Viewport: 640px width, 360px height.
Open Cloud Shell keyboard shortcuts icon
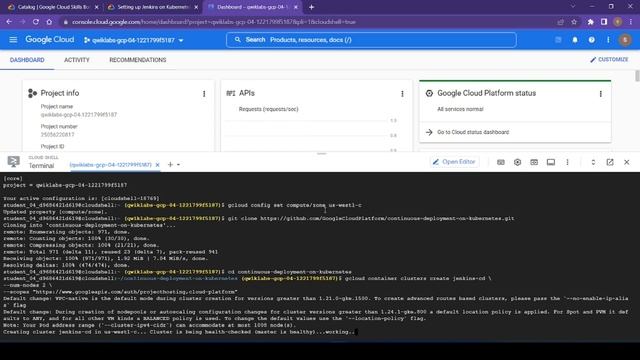pyautogui.click(x=500, y=162)
